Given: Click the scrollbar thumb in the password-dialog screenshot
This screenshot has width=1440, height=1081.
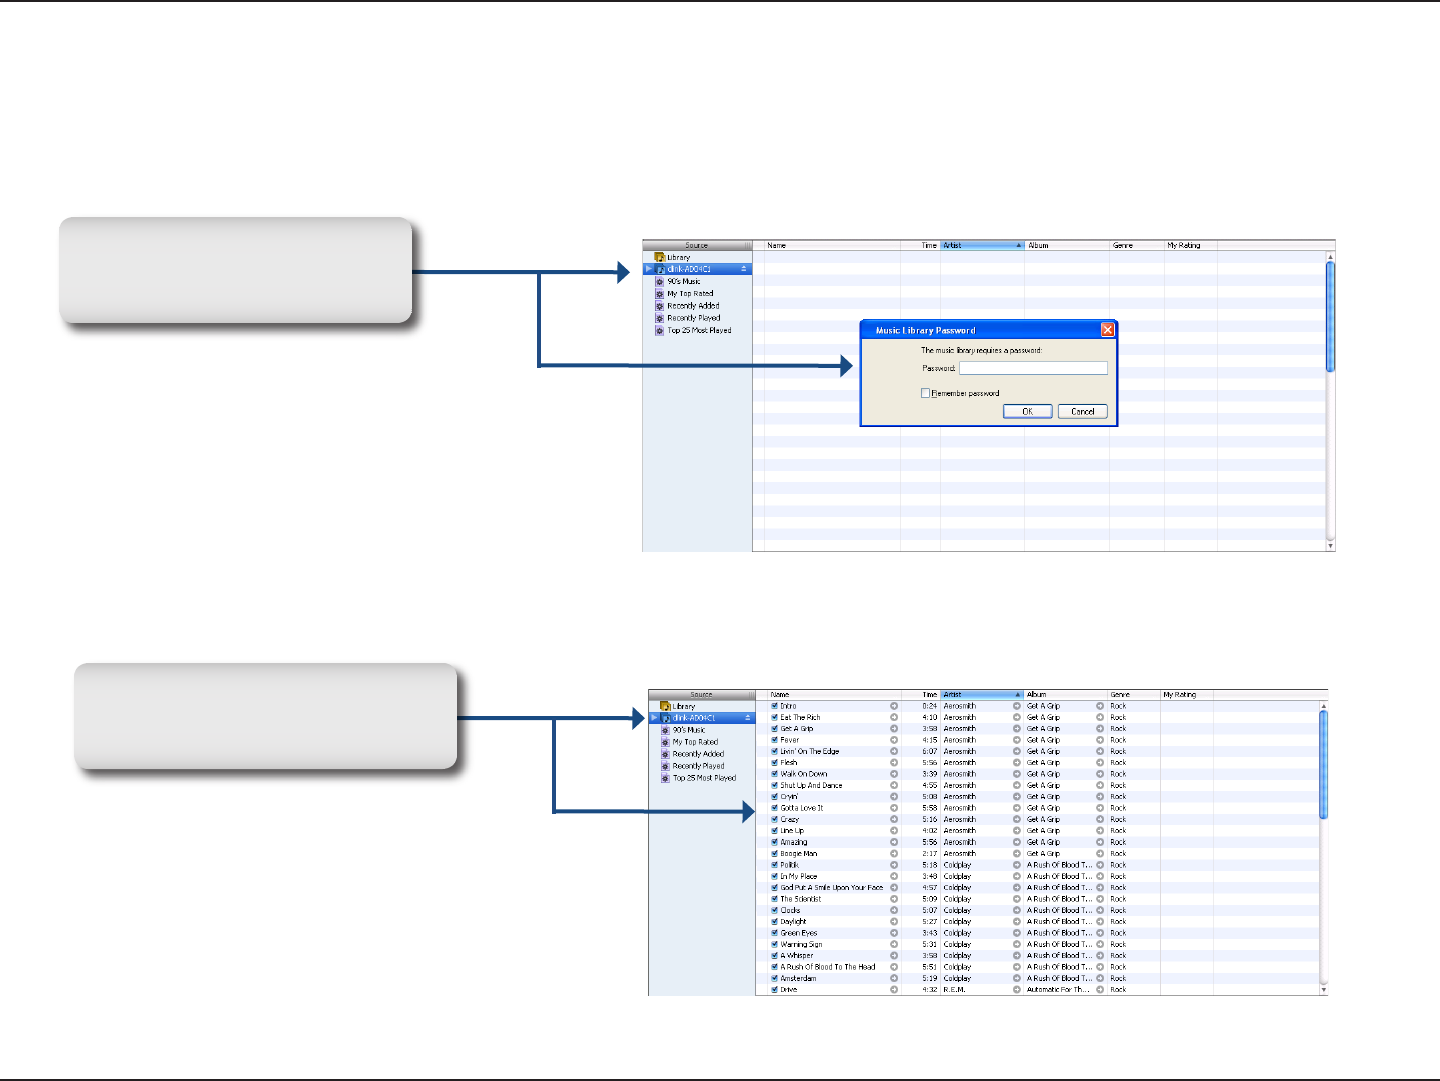Looking at the screenshot, I should coord(1330,317).
